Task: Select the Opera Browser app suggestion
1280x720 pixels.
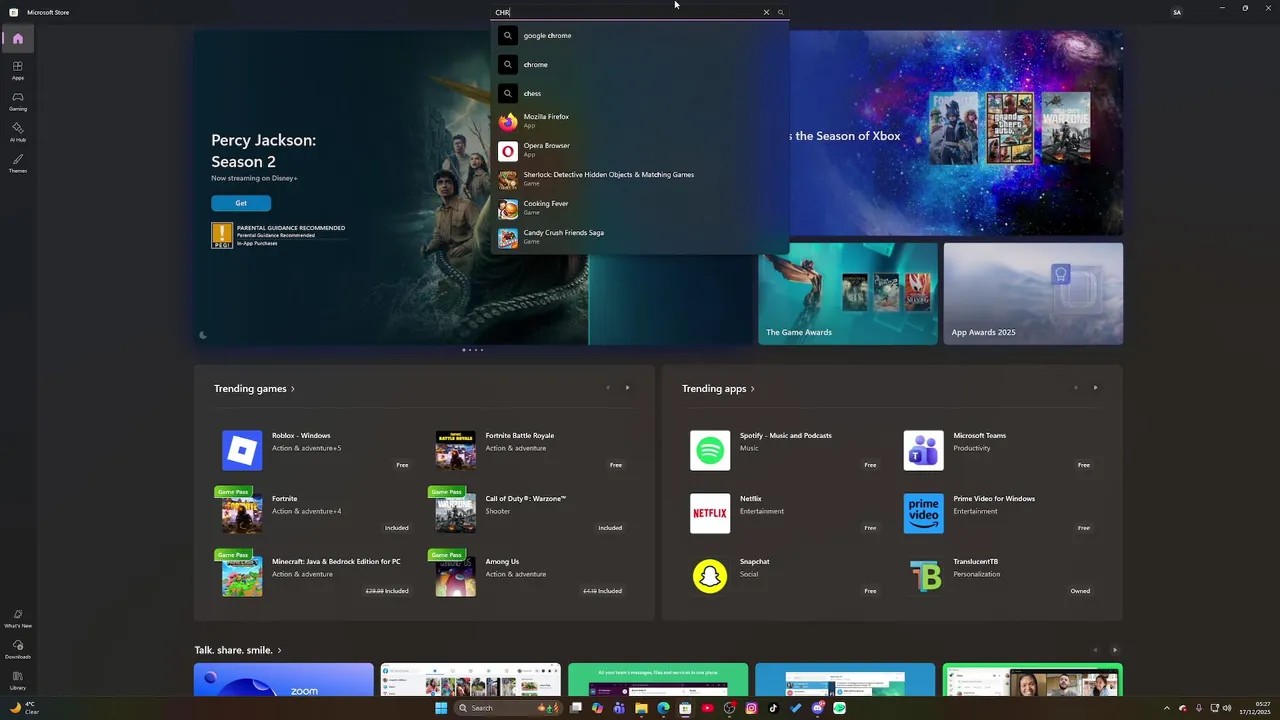Action: point(640,150)
